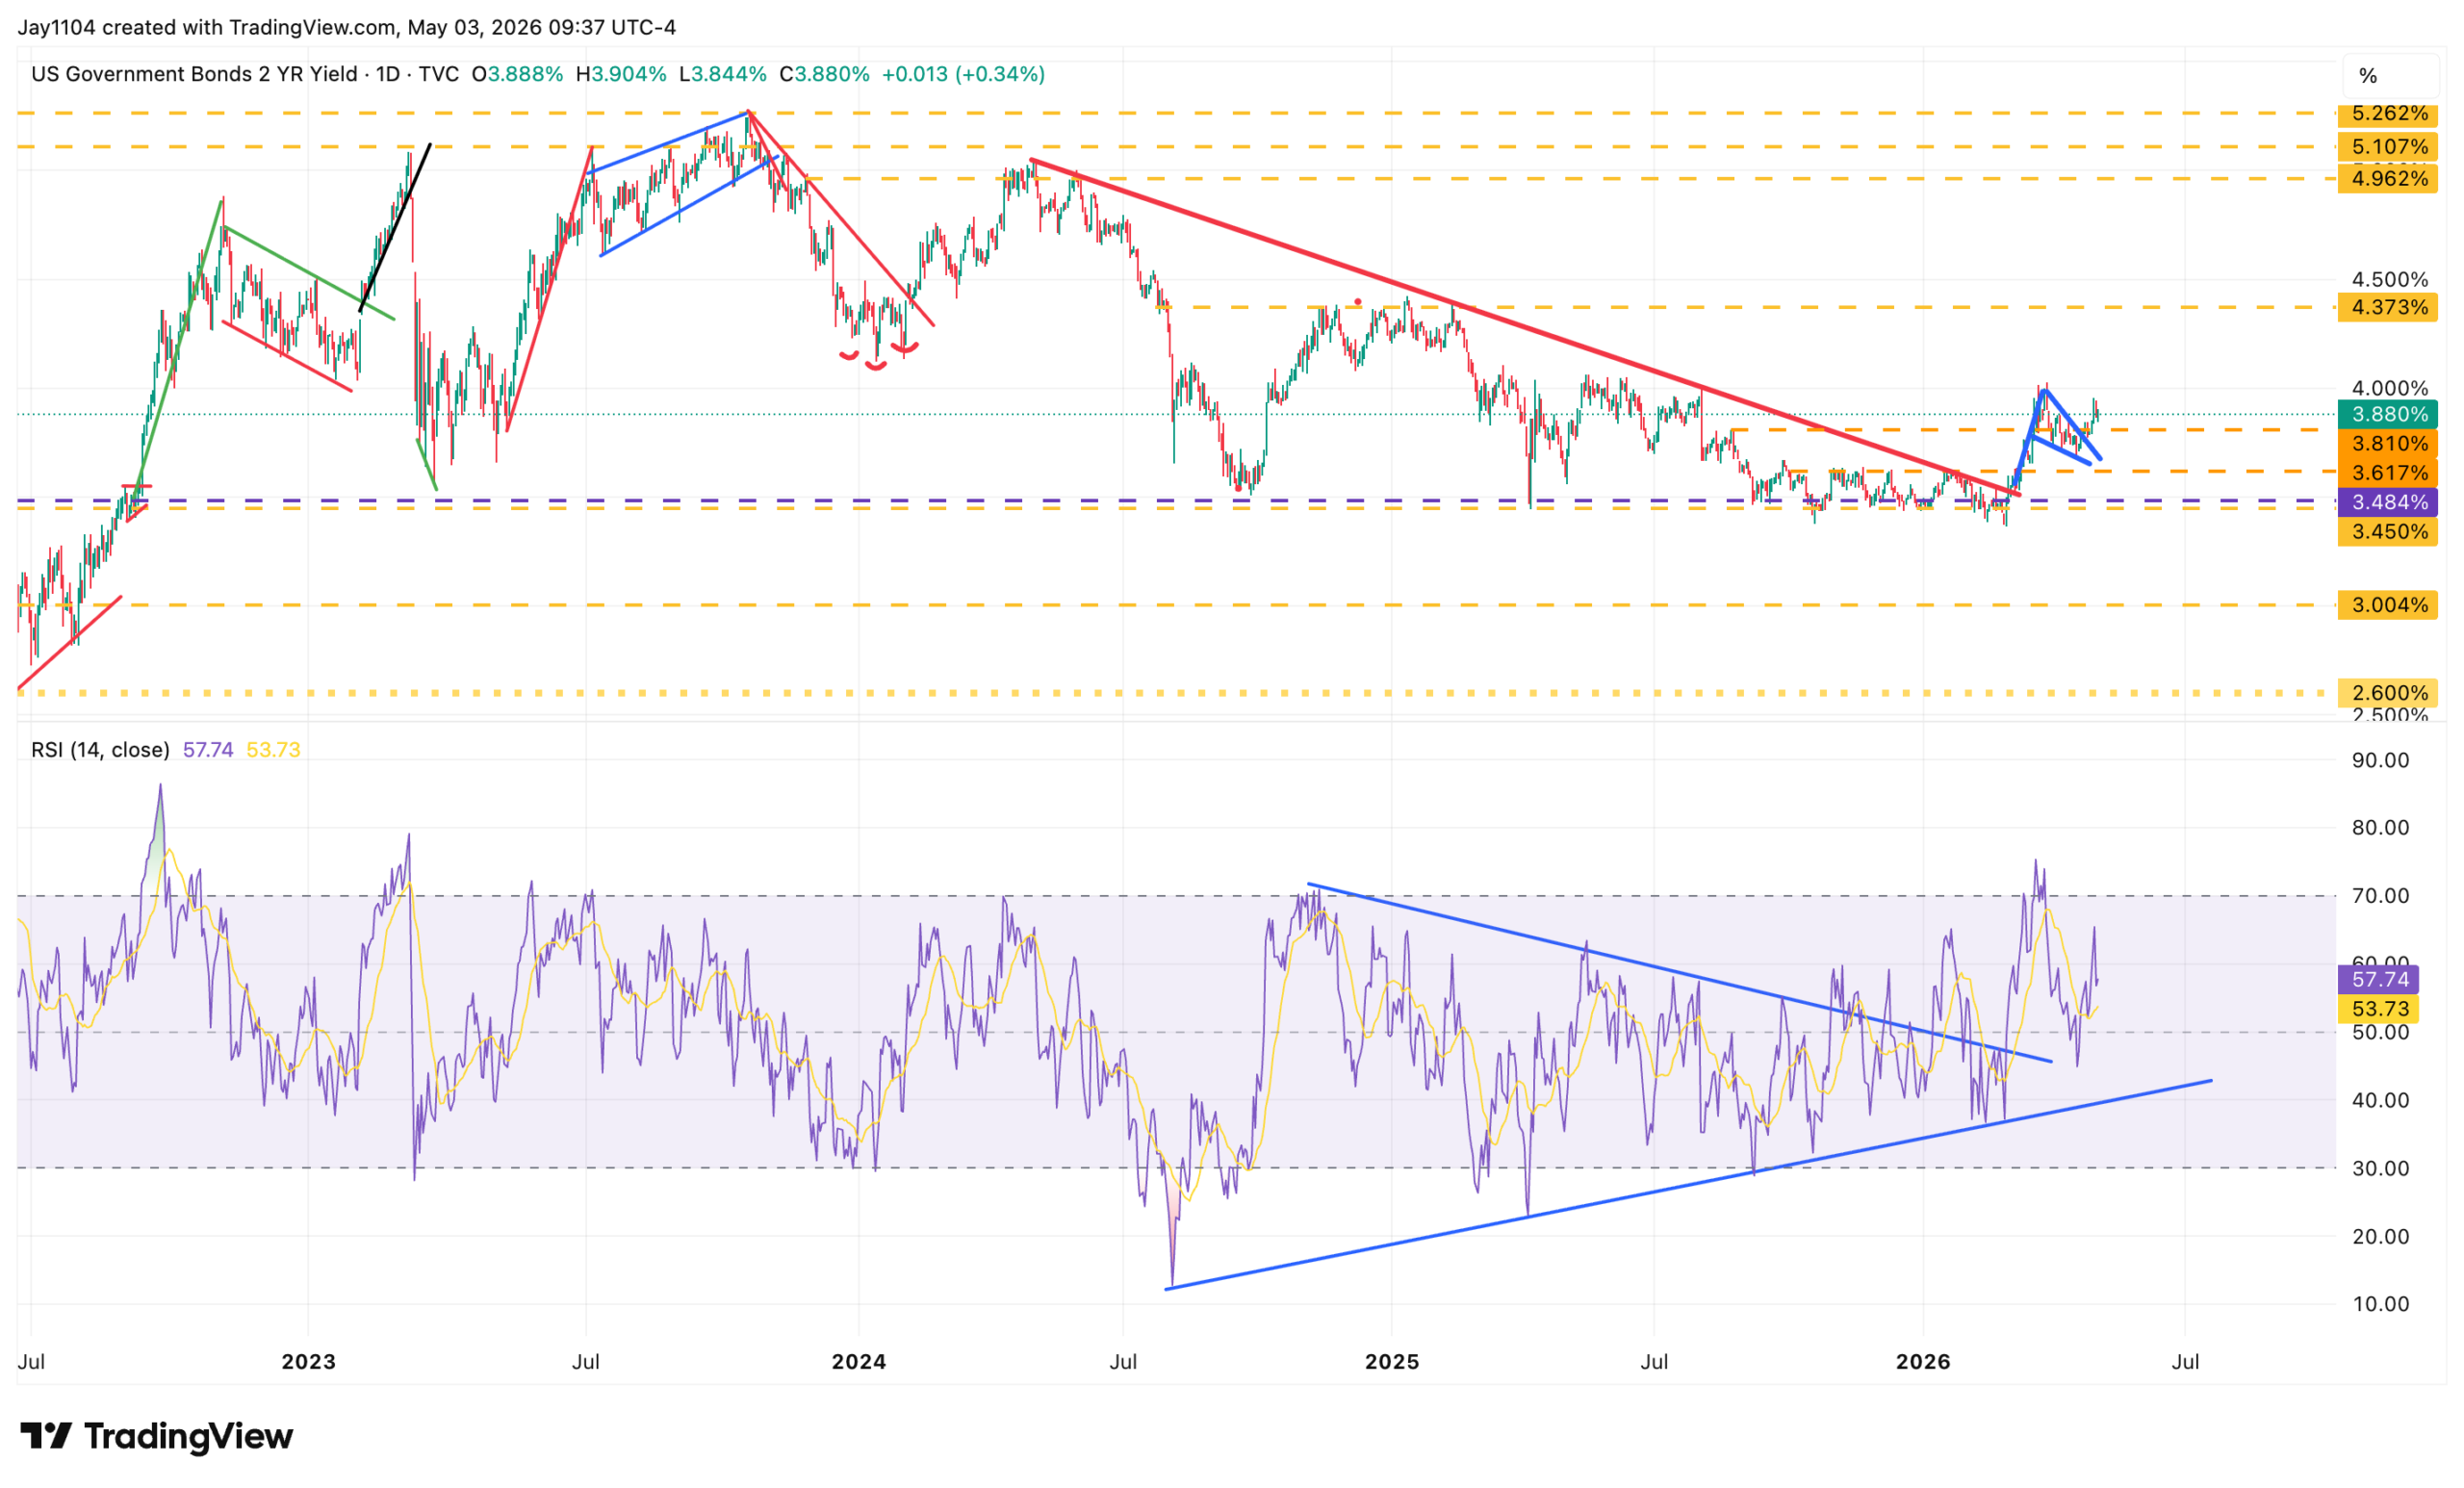Click the 10.00 tick on the RSI axis
This screenshot has width=2464, height=1488.
coord(2381,1304)
